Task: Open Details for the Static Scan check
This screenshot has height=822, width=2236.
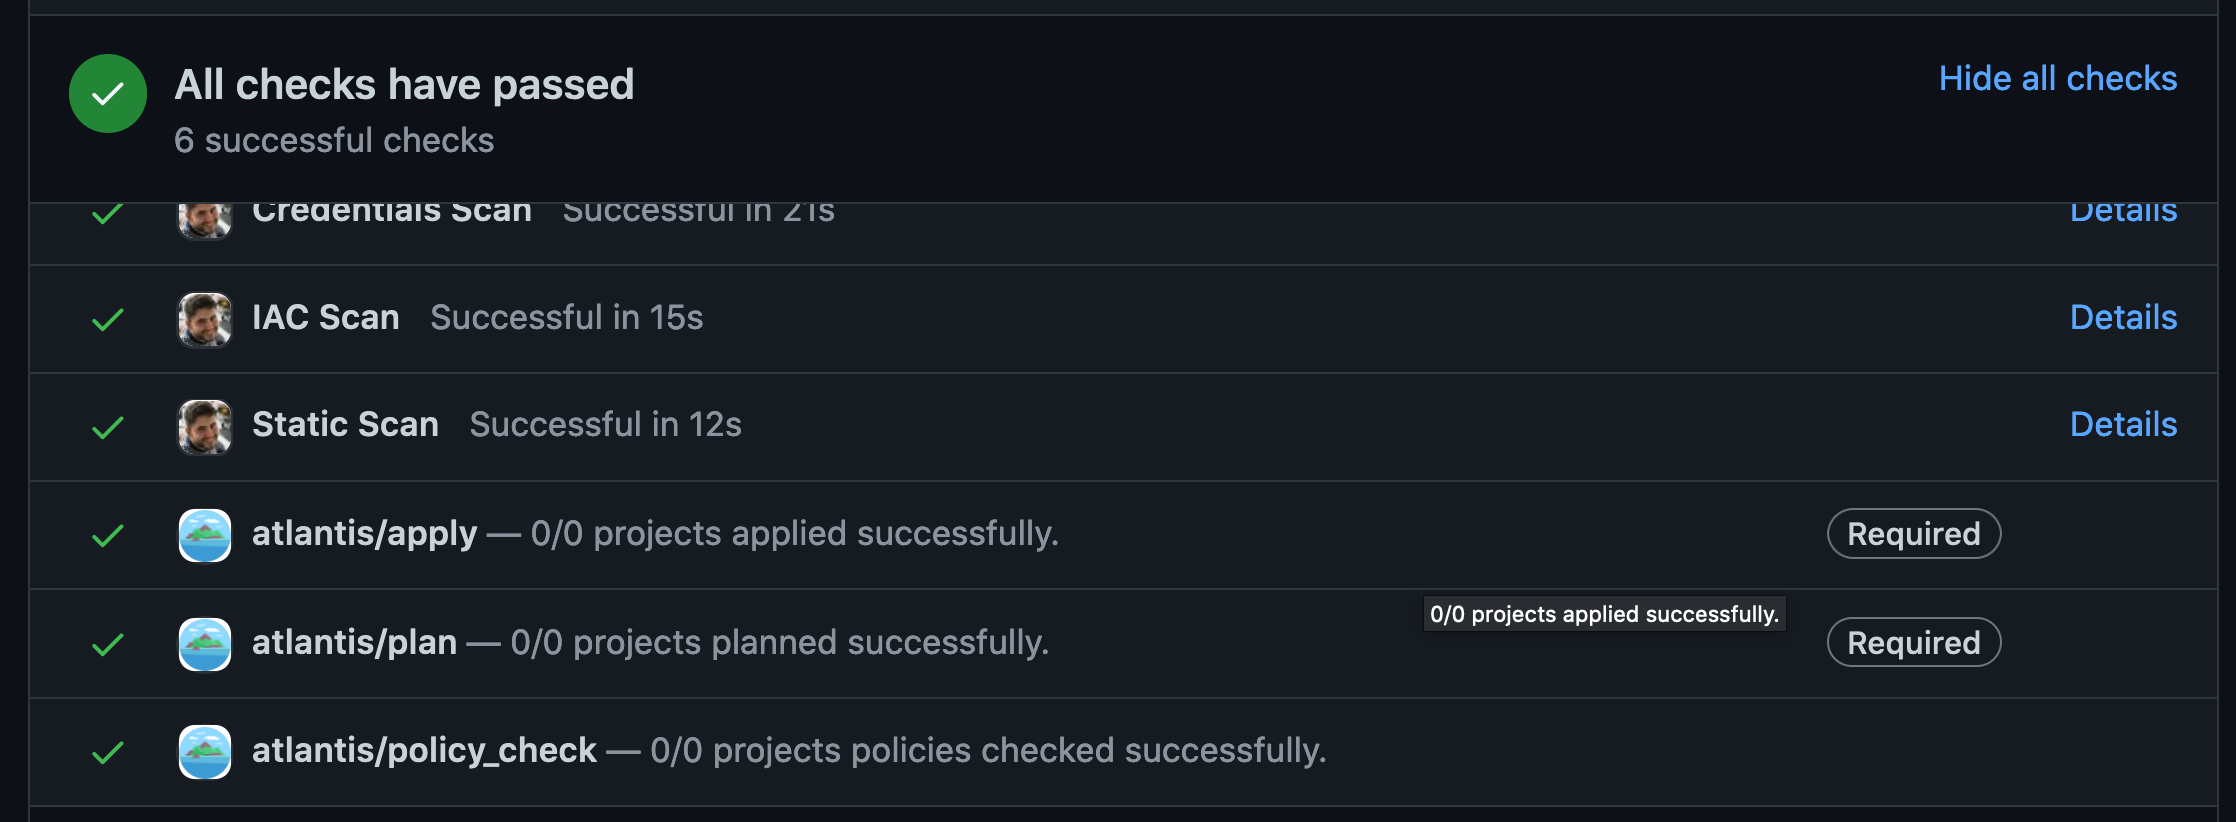Action: click(2123, 426)
